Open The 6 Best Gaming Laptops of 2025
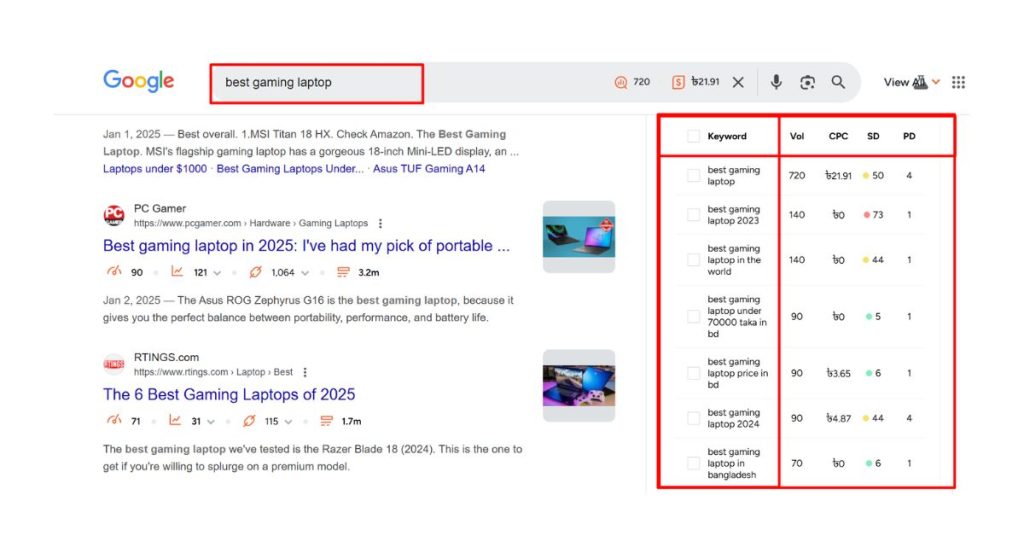Viewport: 1024px width, 536px height. point(229,395)
